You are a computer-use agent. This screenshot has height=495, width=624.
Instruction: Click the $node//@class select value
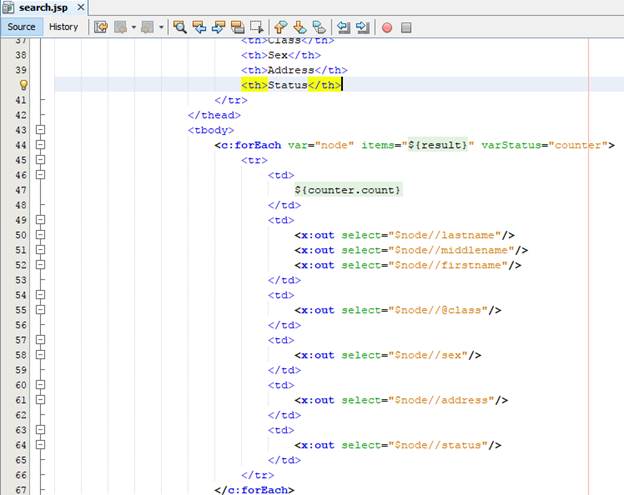438,310
